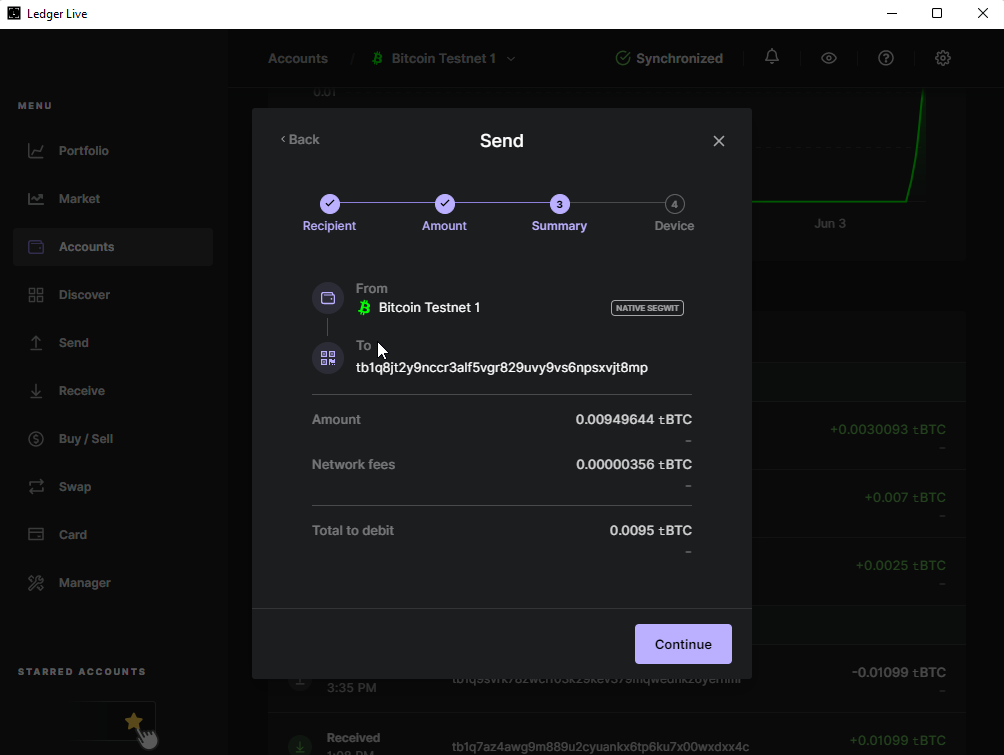Click the starred accounts star icon

(133, 721)
